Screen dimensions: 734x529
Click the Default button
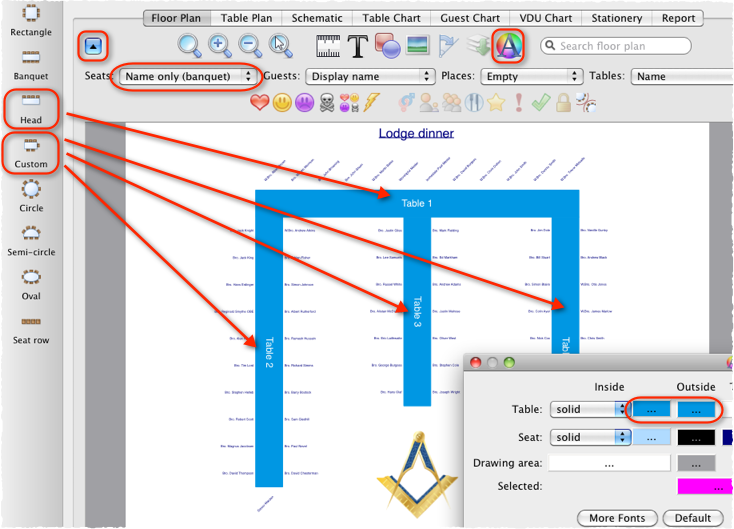pyautogui.click(x=693, y=518)
